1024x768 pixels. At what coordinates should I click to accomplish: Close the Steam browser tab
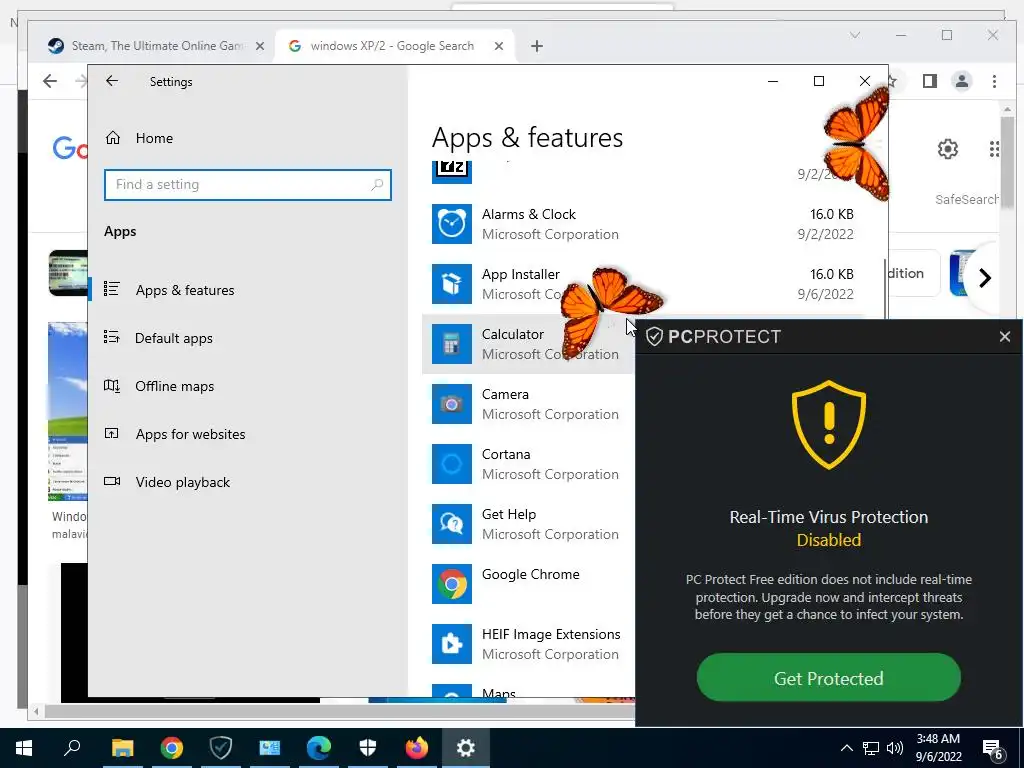coord(260,46)
